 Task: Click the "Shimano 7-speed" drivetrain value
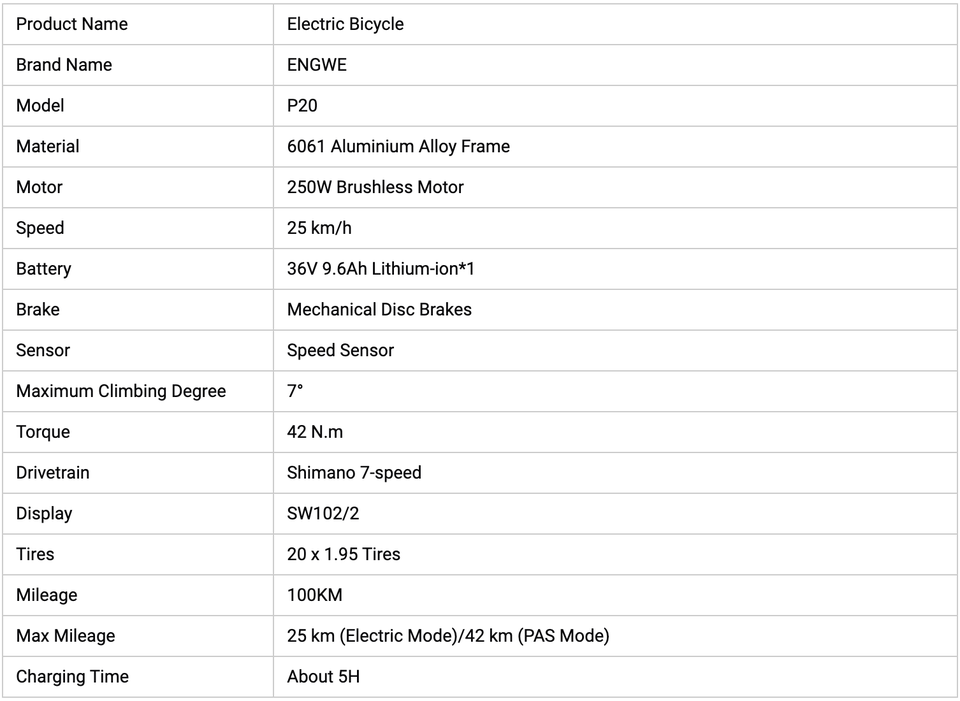[x=354, y=473]
